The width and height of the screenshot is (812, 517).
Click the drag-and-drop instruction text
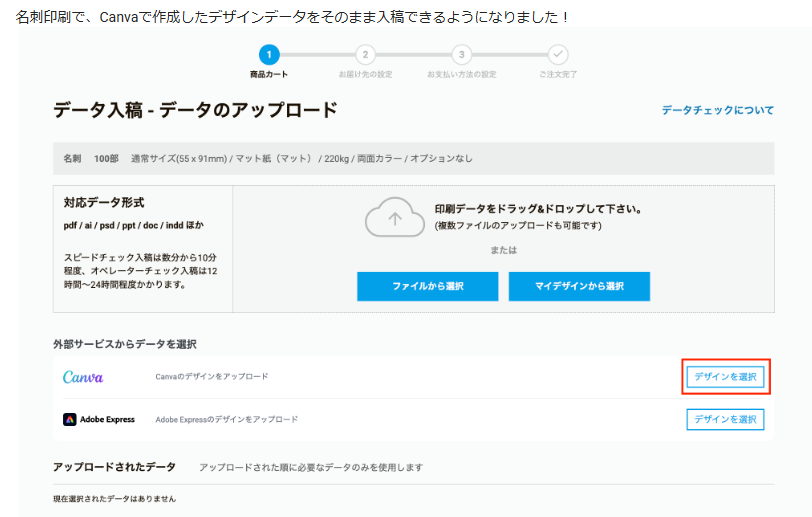click(538, 209)
